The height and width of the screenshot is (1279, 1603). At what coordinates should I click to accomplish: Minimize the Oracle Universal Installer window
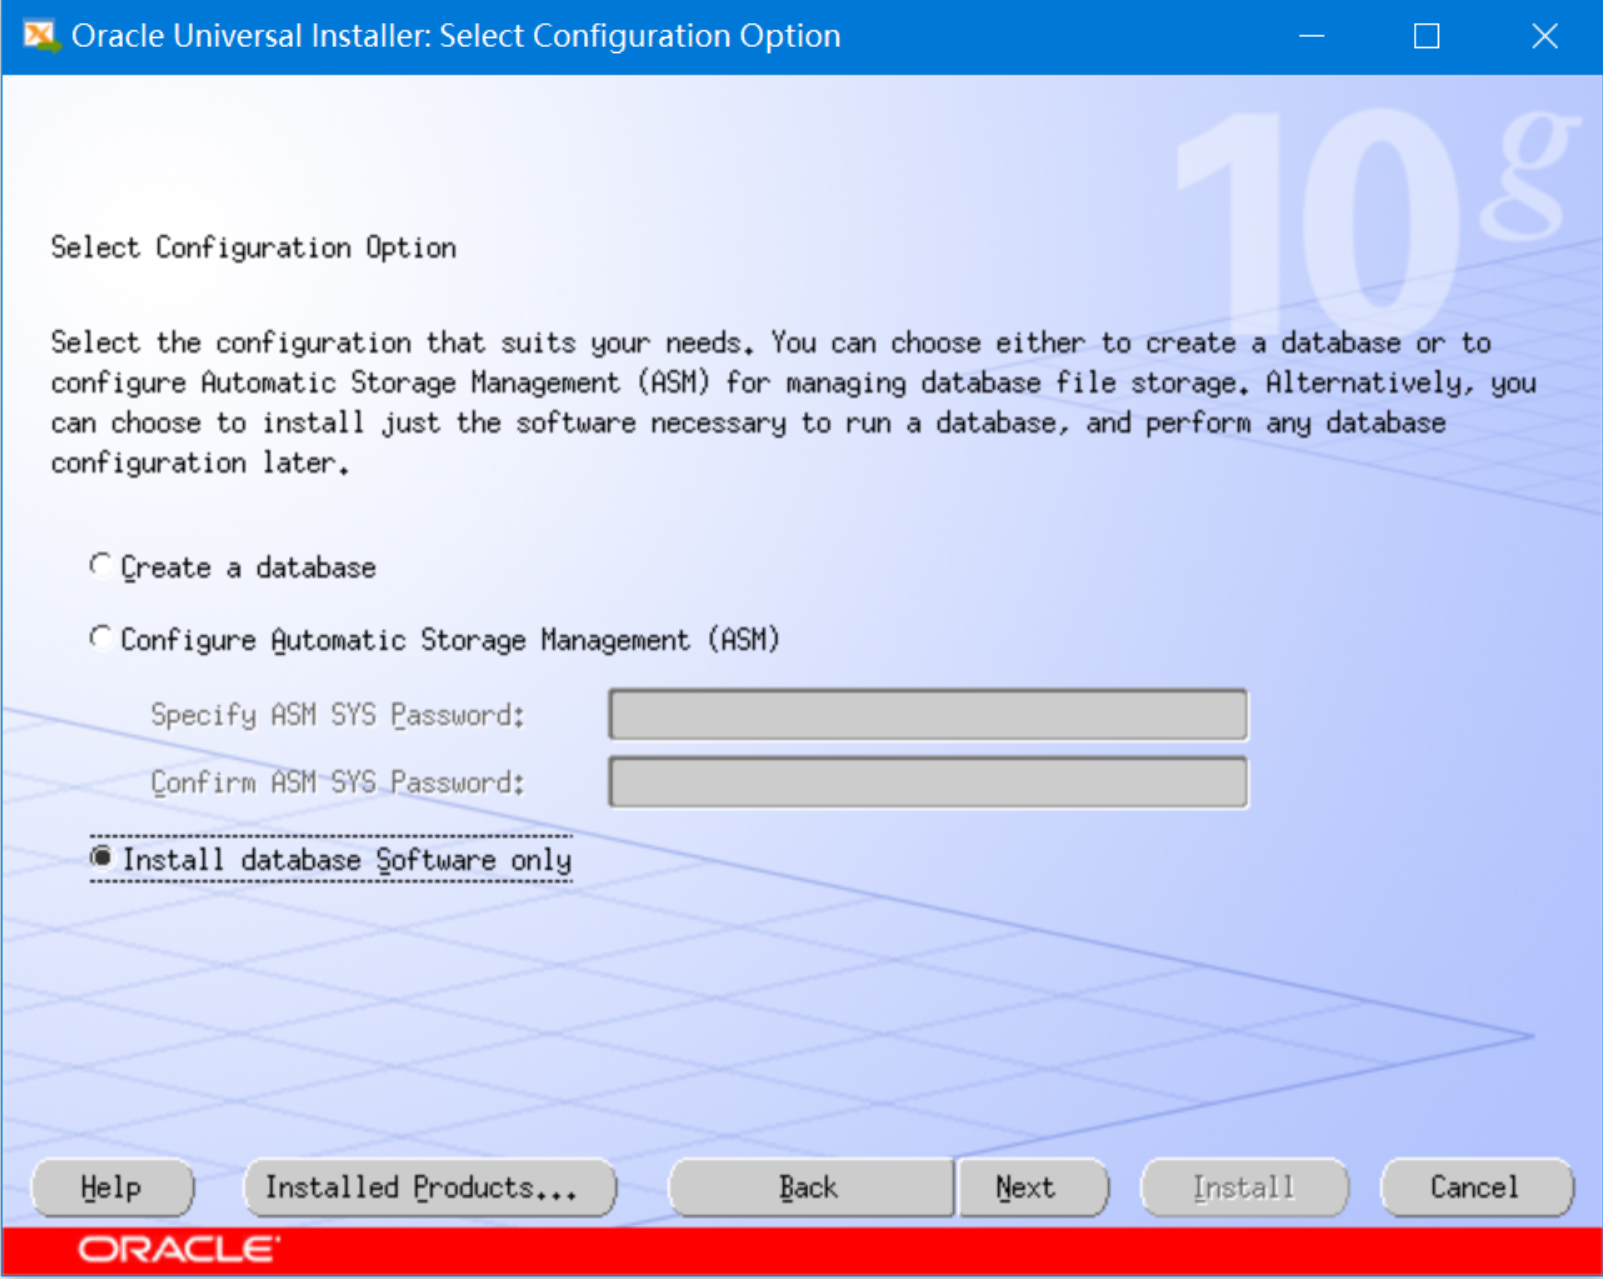(1312, 37)
